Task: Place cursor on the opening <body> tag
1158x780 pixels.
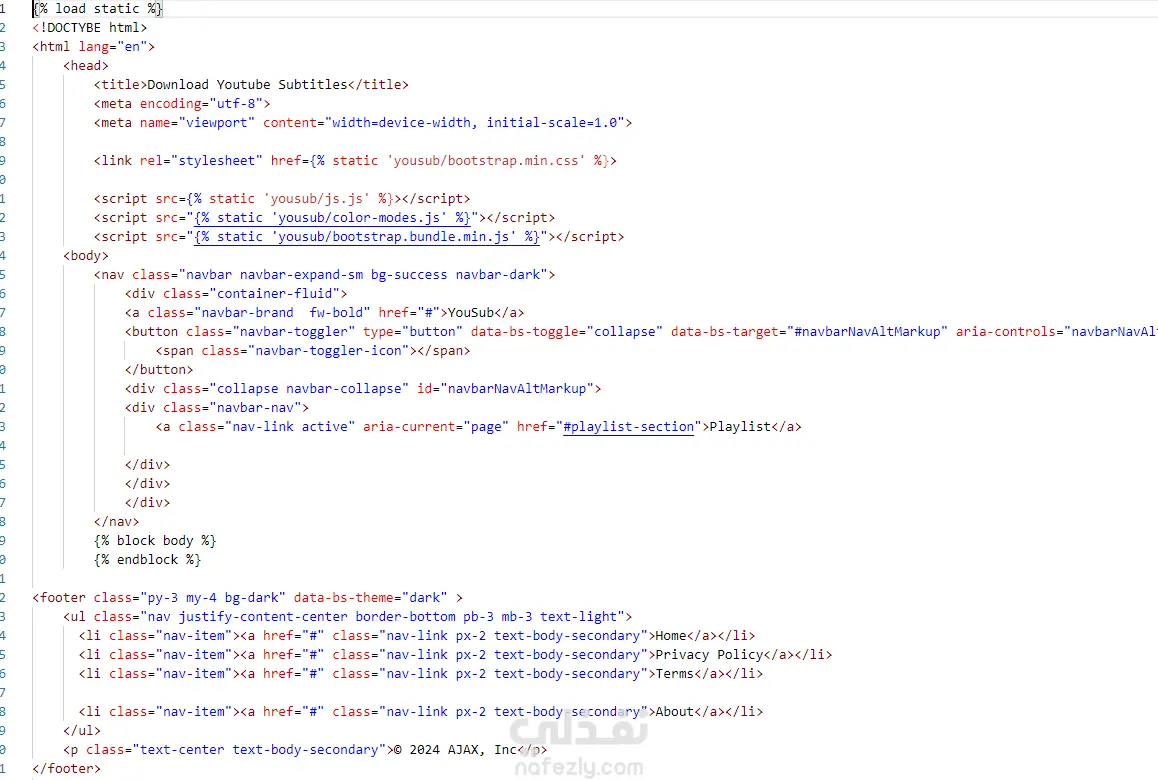Action: 86,256
